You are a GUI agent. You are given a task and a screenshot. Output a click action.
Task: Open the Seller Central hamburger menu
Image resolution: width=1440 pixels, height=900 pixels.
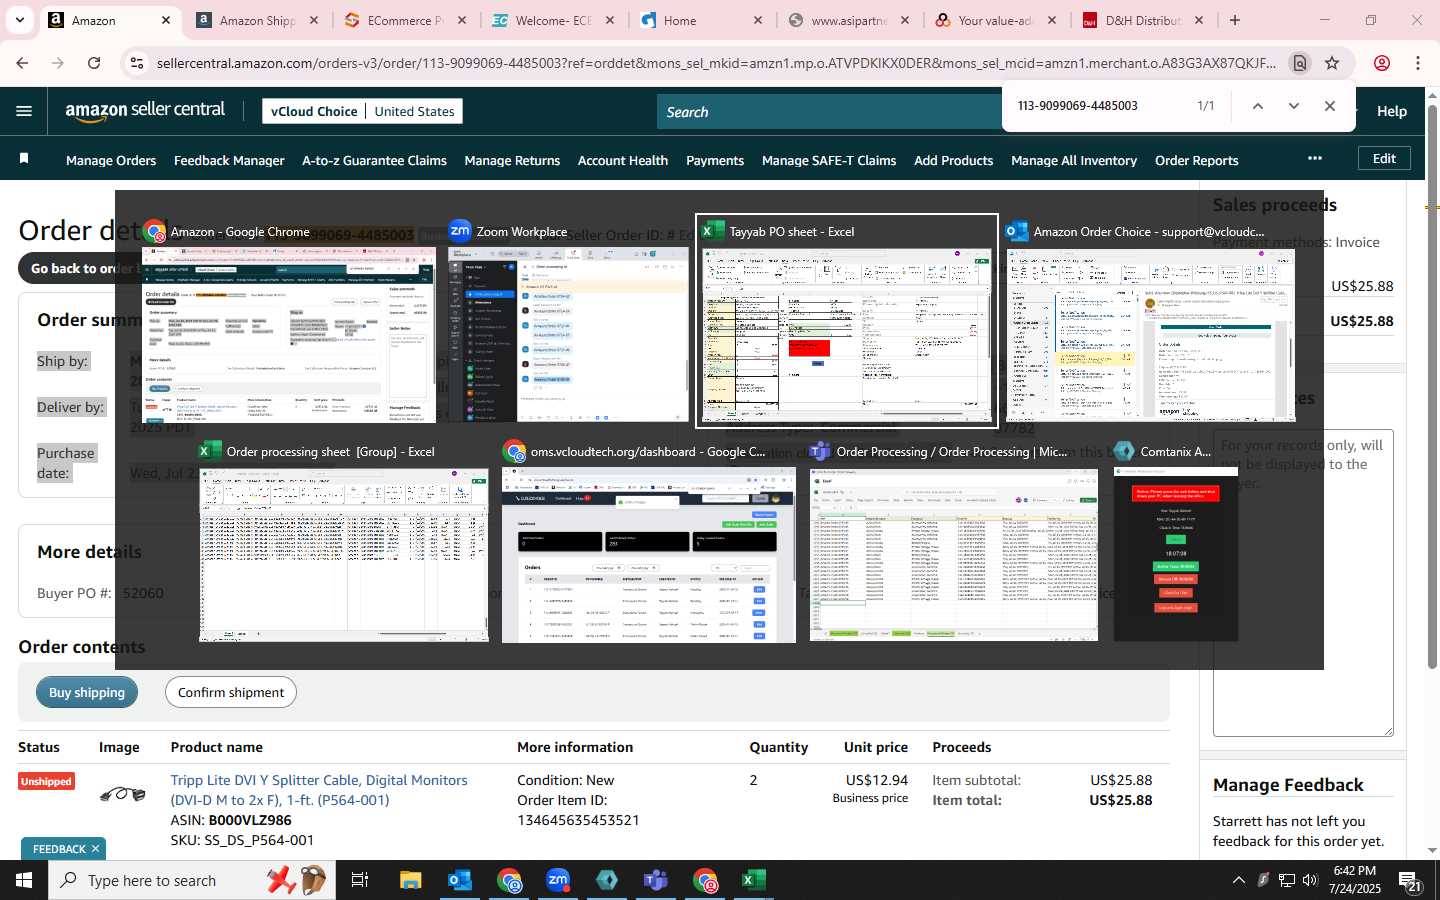(x=24, y=111)
